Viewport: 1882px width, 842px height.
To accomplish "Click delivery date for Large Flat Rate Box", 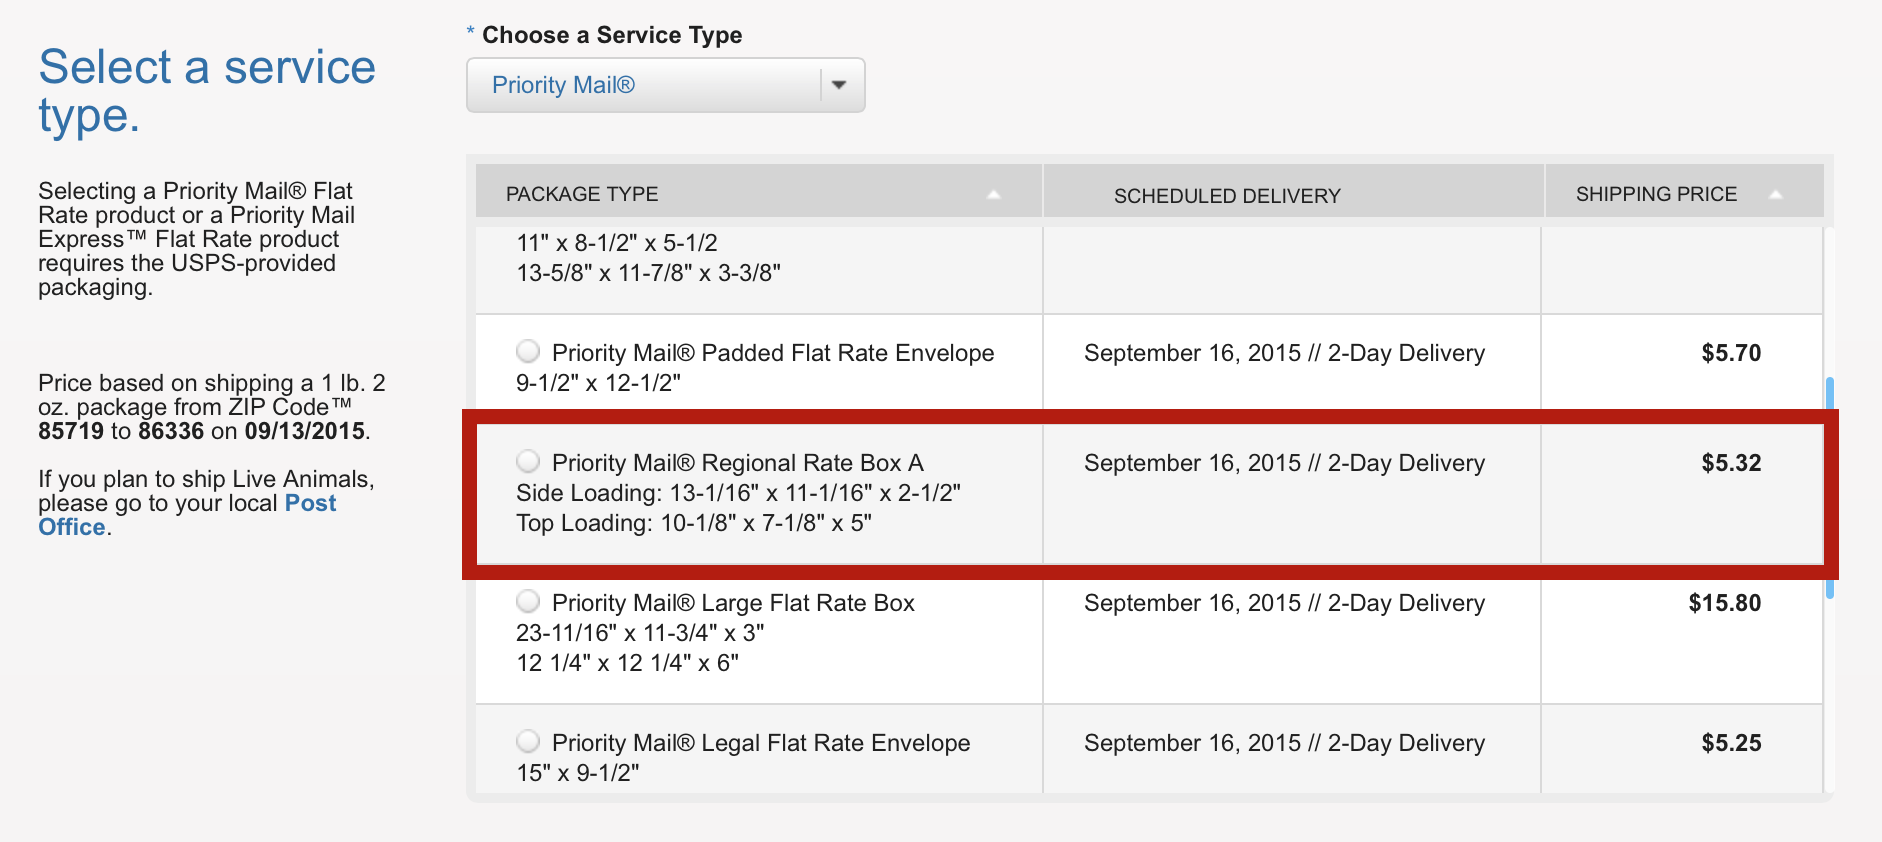I will click(1284, 603).
